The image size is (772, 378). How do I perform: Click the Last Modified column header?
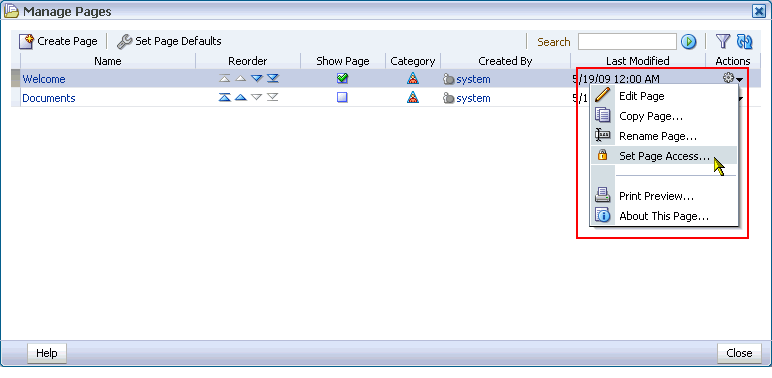(638, 61)
